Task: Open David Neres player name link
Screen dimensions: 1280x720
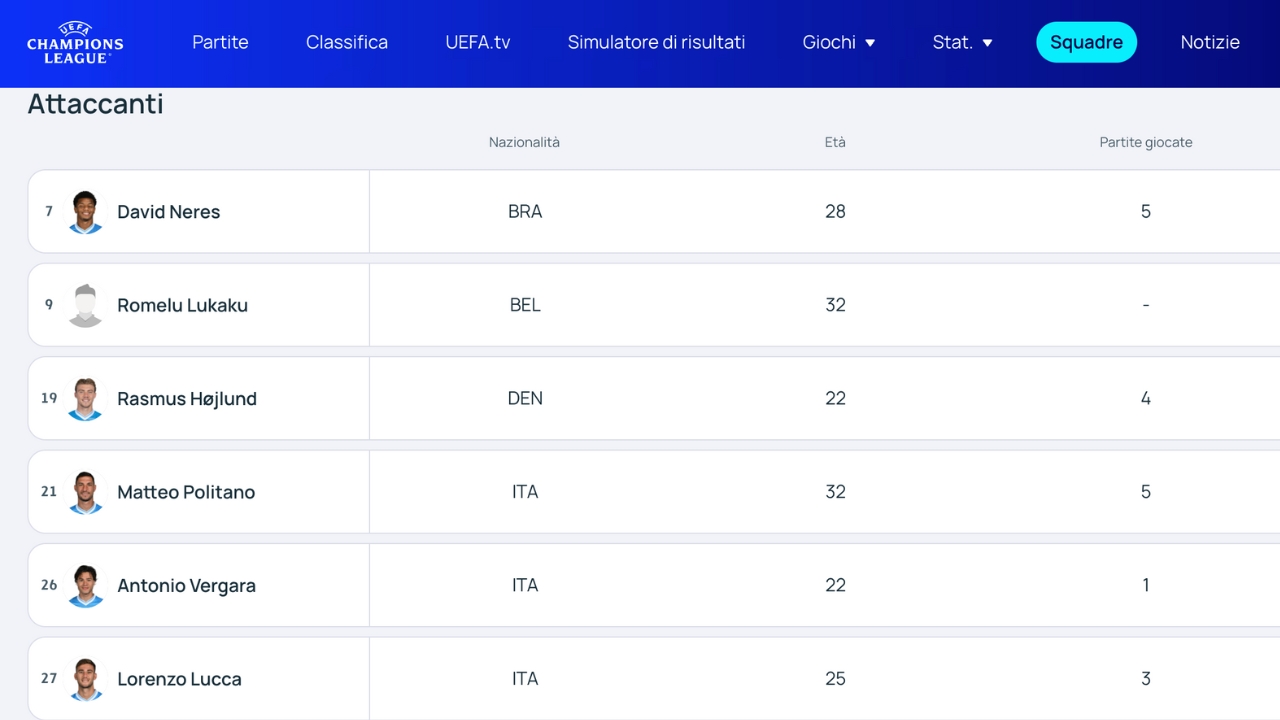Action: pos(168,212)
